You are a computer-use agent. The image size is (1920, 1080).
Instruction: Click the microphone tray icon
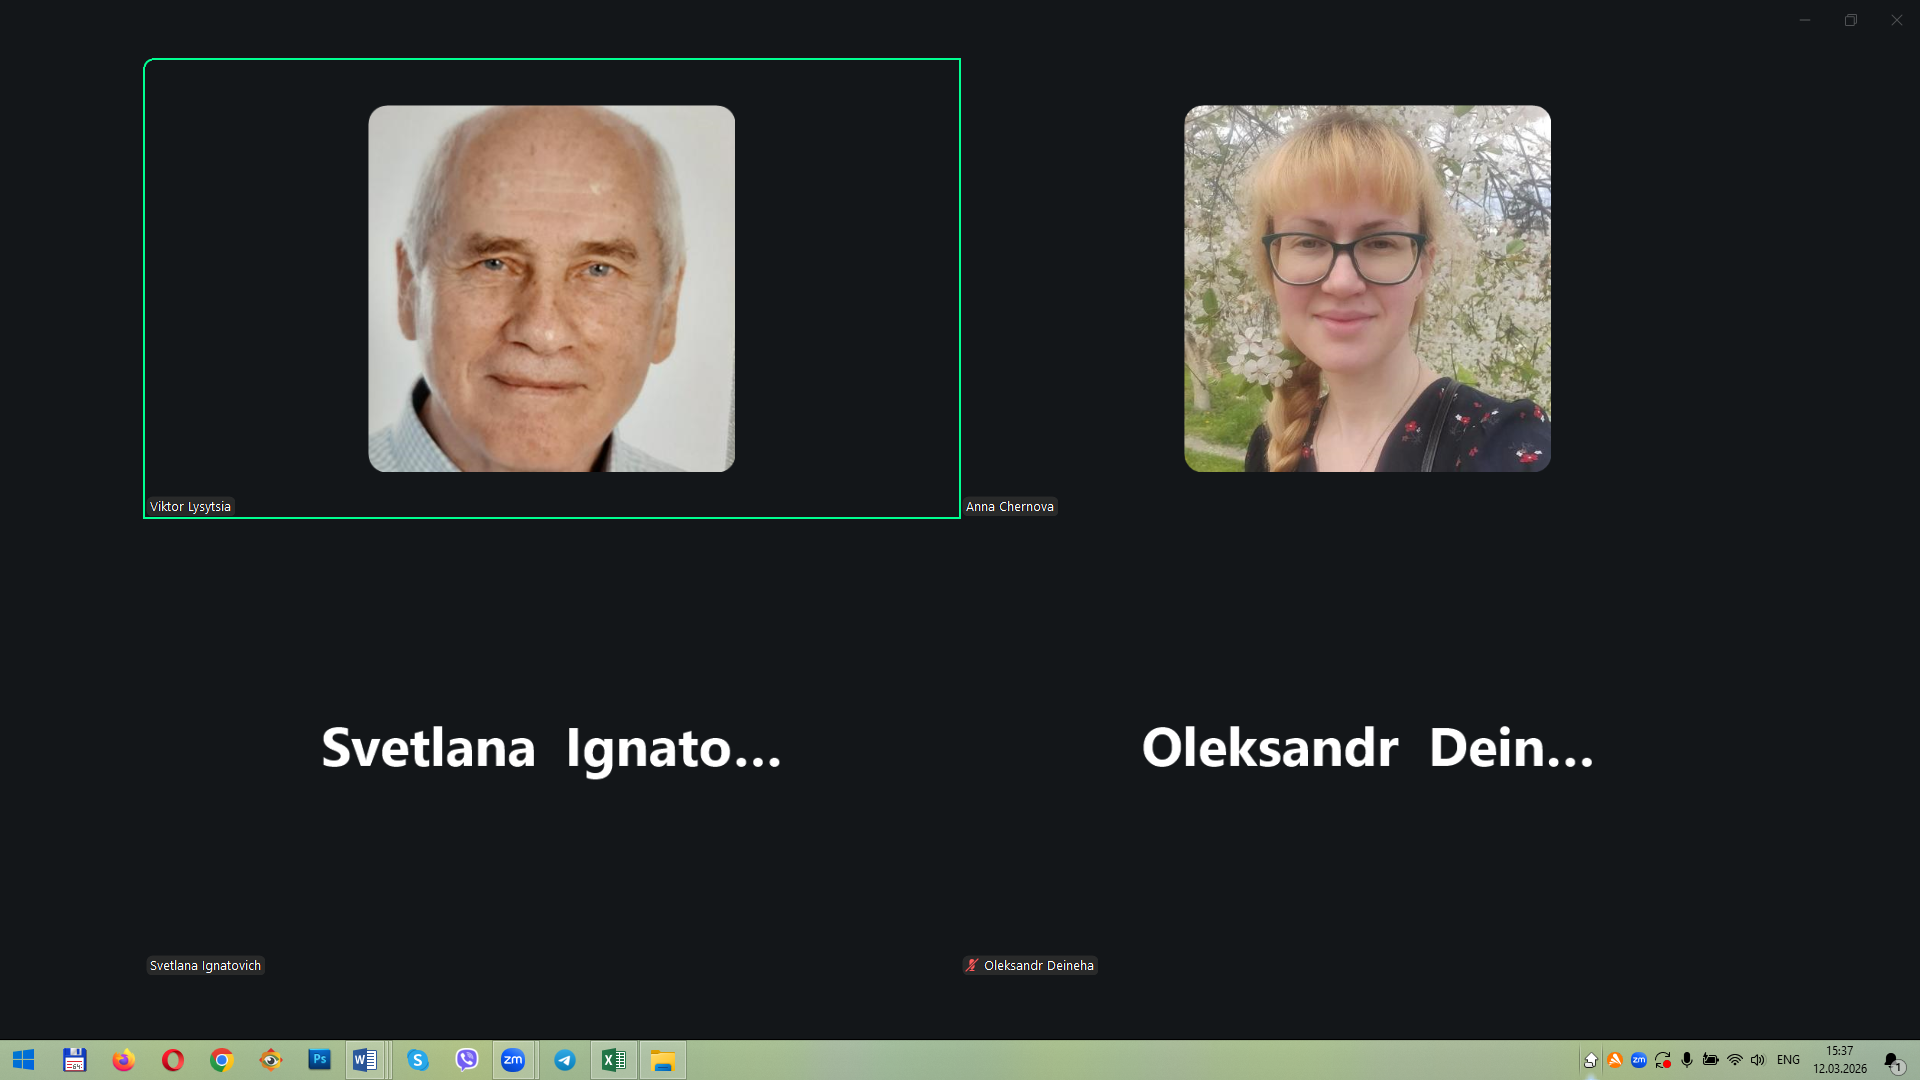[x=1687, y=1060]
